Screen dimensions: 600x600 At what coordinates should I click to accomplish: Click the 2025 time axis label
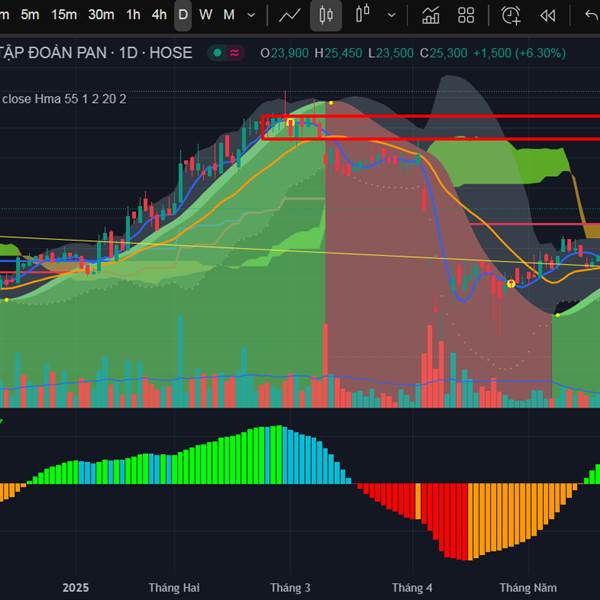click(76, 588)
